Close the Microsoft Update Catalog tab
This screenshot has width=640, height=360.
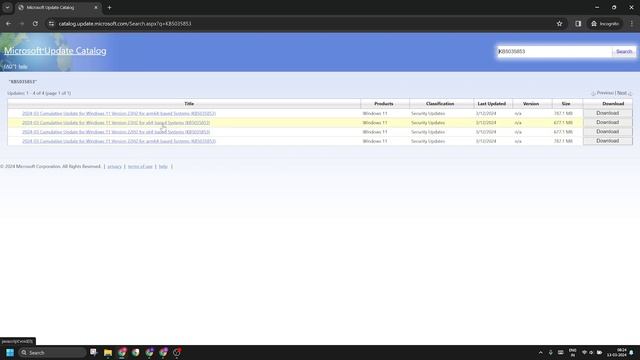tap(96, 7)
